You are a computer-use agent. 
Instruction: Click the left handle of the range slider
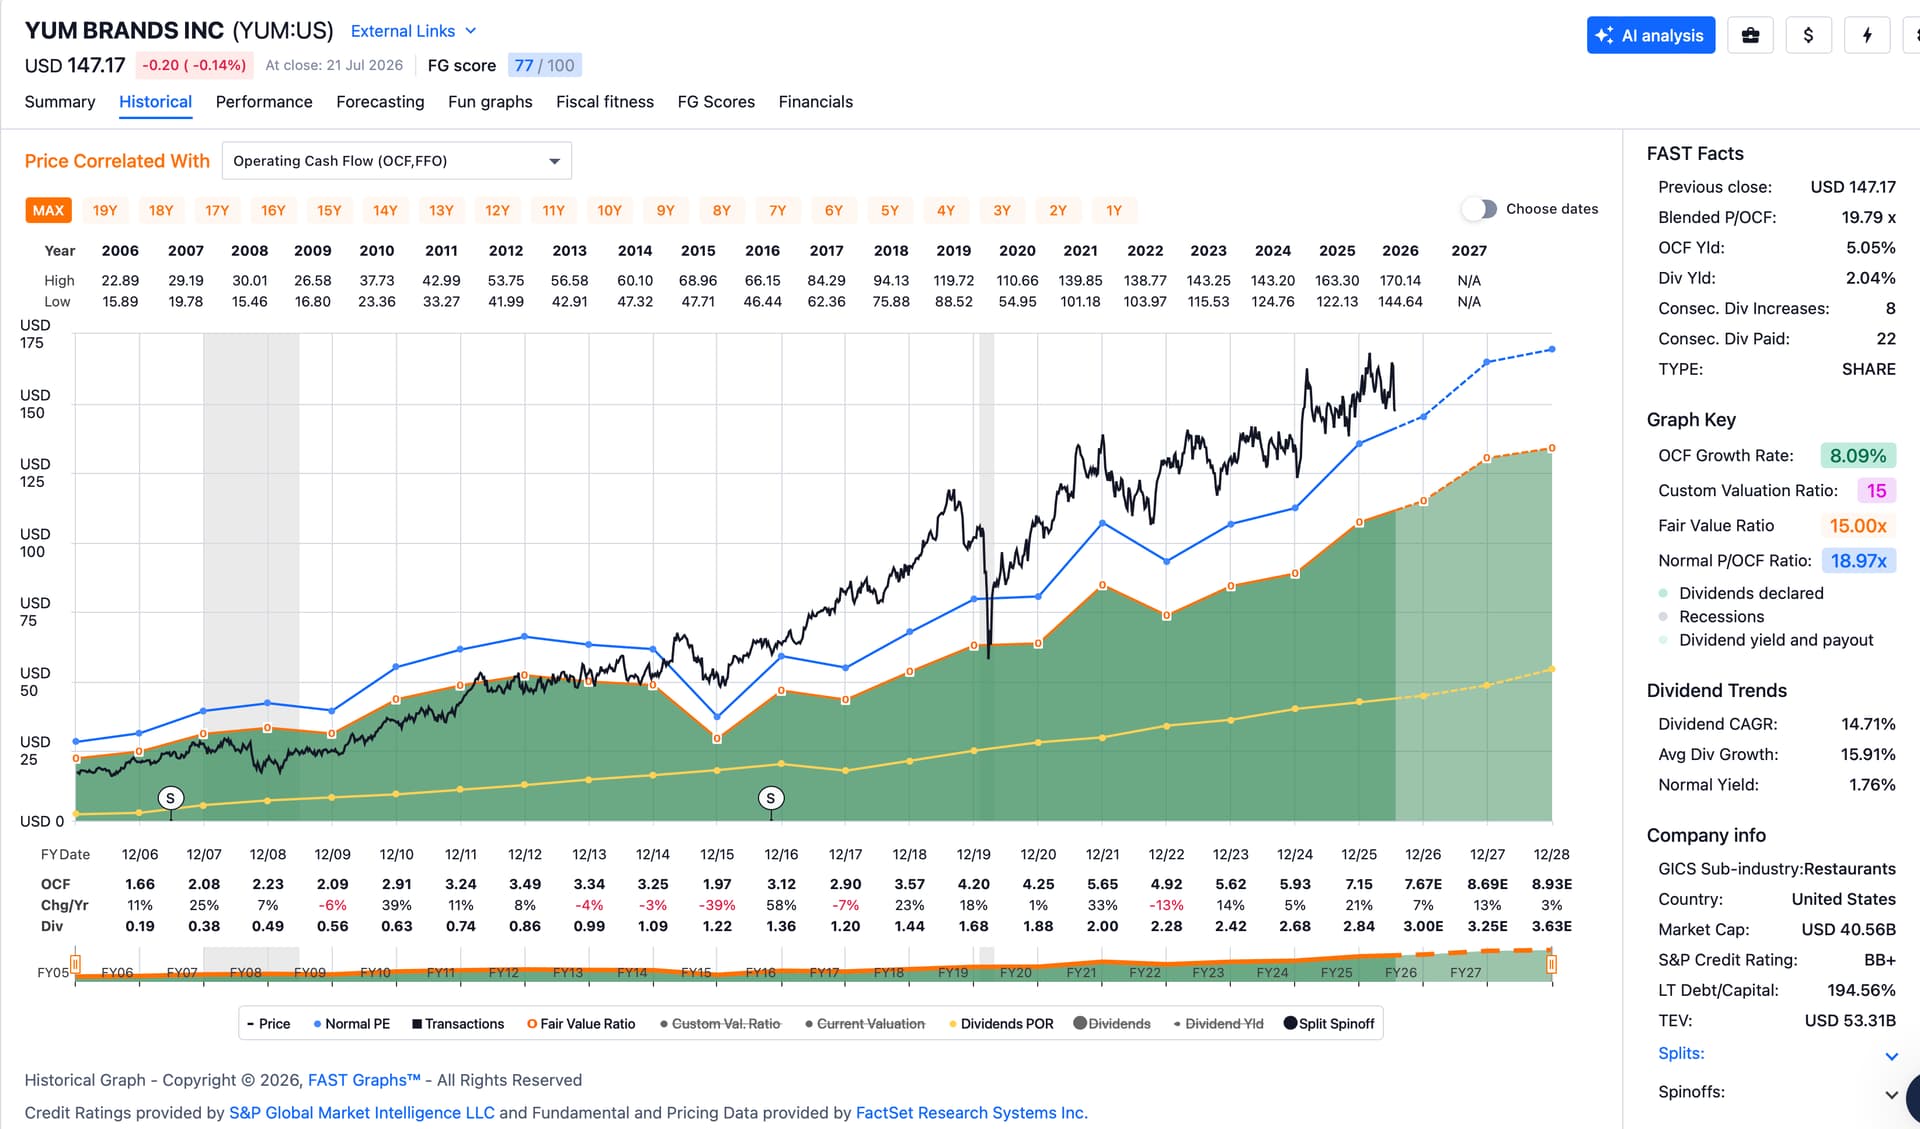(x=75, y=964)
